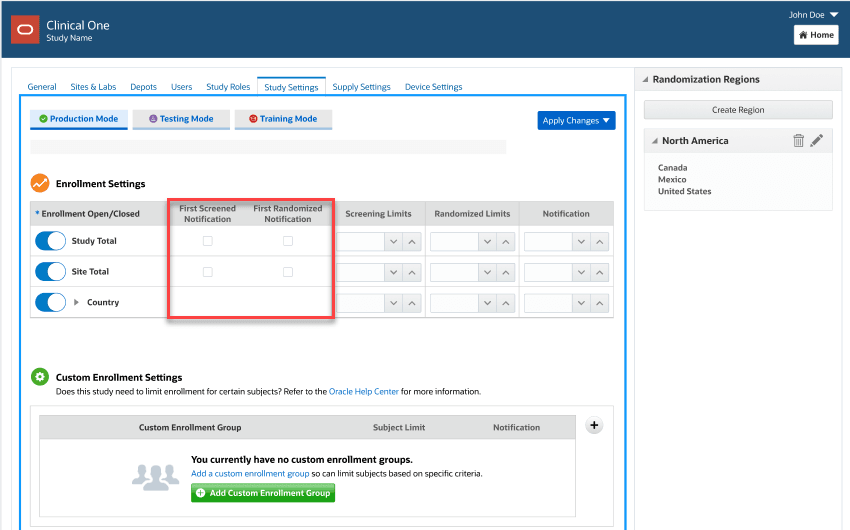Check First Randomized Notification for Site Total
This screenshot has height=530, width=850.
click(x=288, y=272)
